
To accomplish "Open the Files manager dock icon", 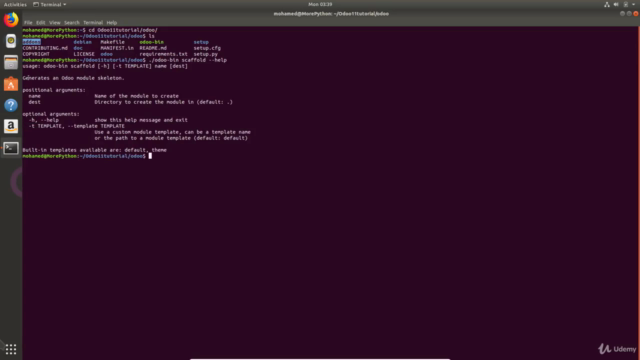I will pos(11,62).
